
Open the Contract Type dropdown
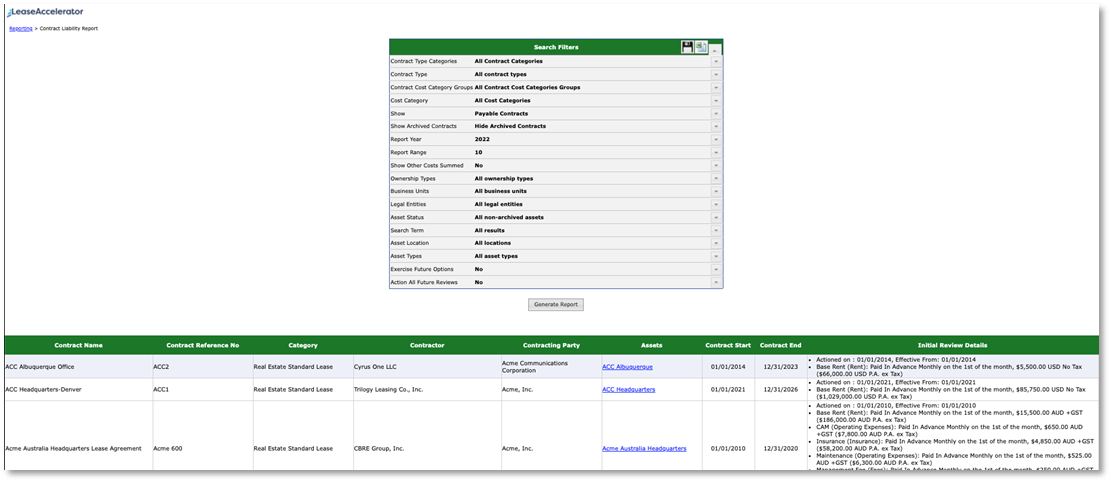(x=716, y=74)
